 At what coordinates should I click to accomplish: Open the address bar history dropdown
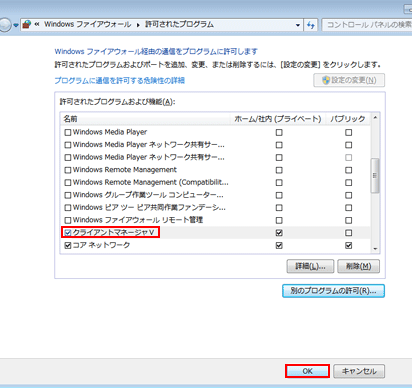point(298,25)
